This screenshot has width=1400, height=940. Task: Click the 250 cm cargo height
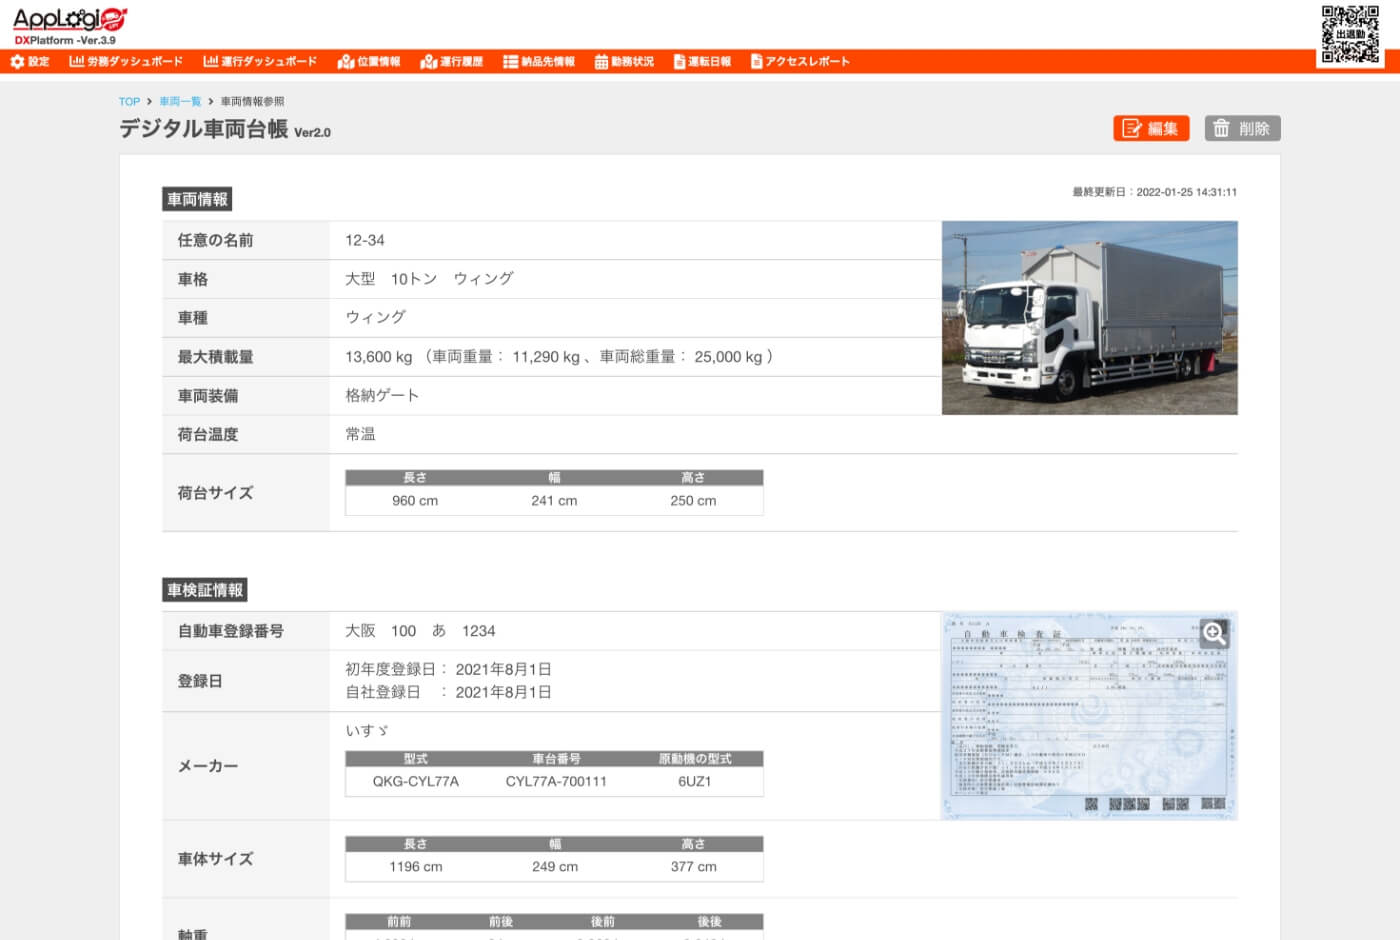(x=693, y=501)
